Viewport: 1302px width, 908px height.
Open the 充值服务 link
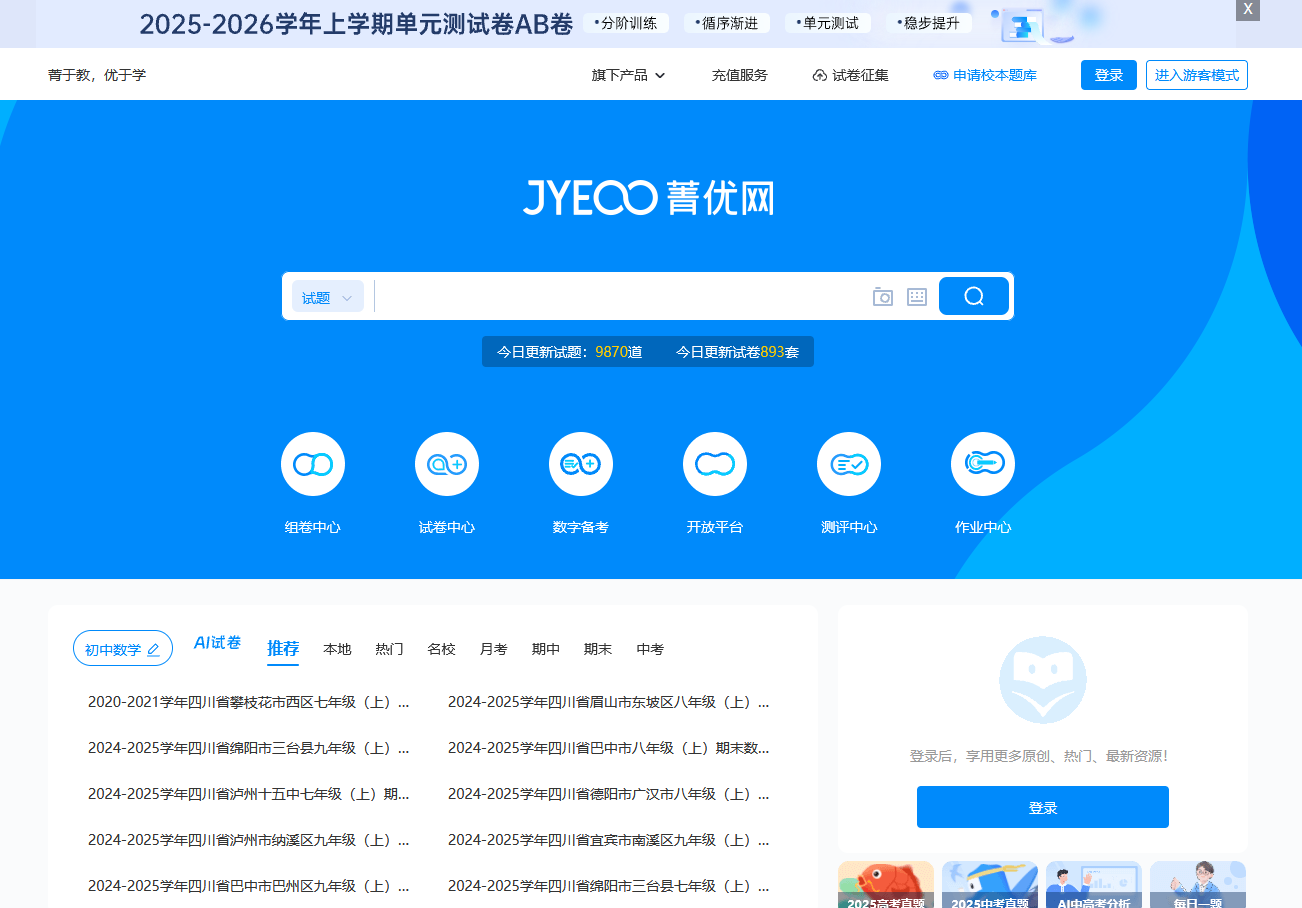pyautogui.click(x=740, y=75)
